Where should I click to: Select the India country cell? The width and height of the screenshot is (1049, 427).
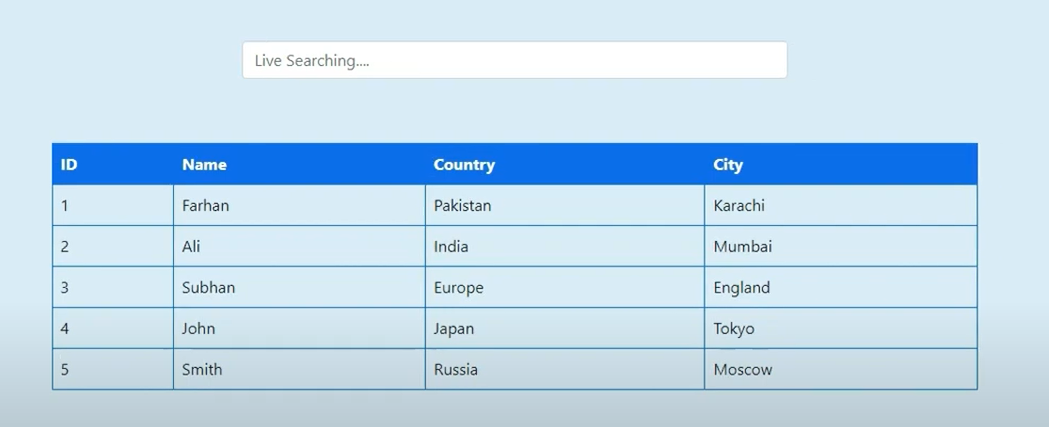(565, 246)
